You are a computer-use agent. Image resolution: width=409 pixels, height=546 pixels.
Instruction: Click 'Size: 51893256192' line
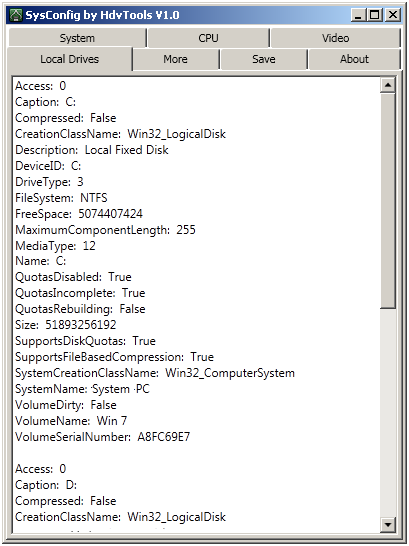coord(66,325)
